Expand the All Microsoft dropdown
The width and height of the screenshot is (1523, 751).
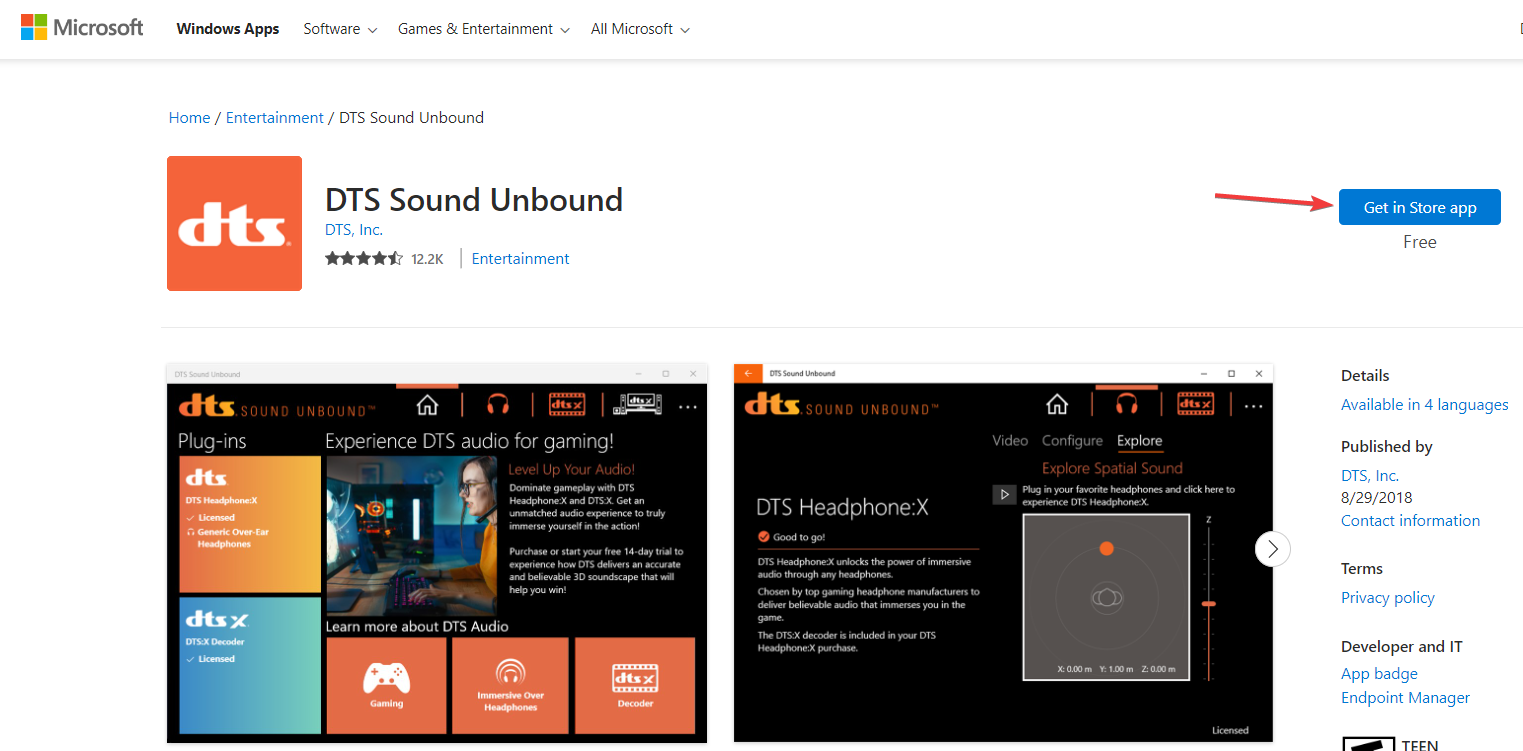[x=640, y=29]
